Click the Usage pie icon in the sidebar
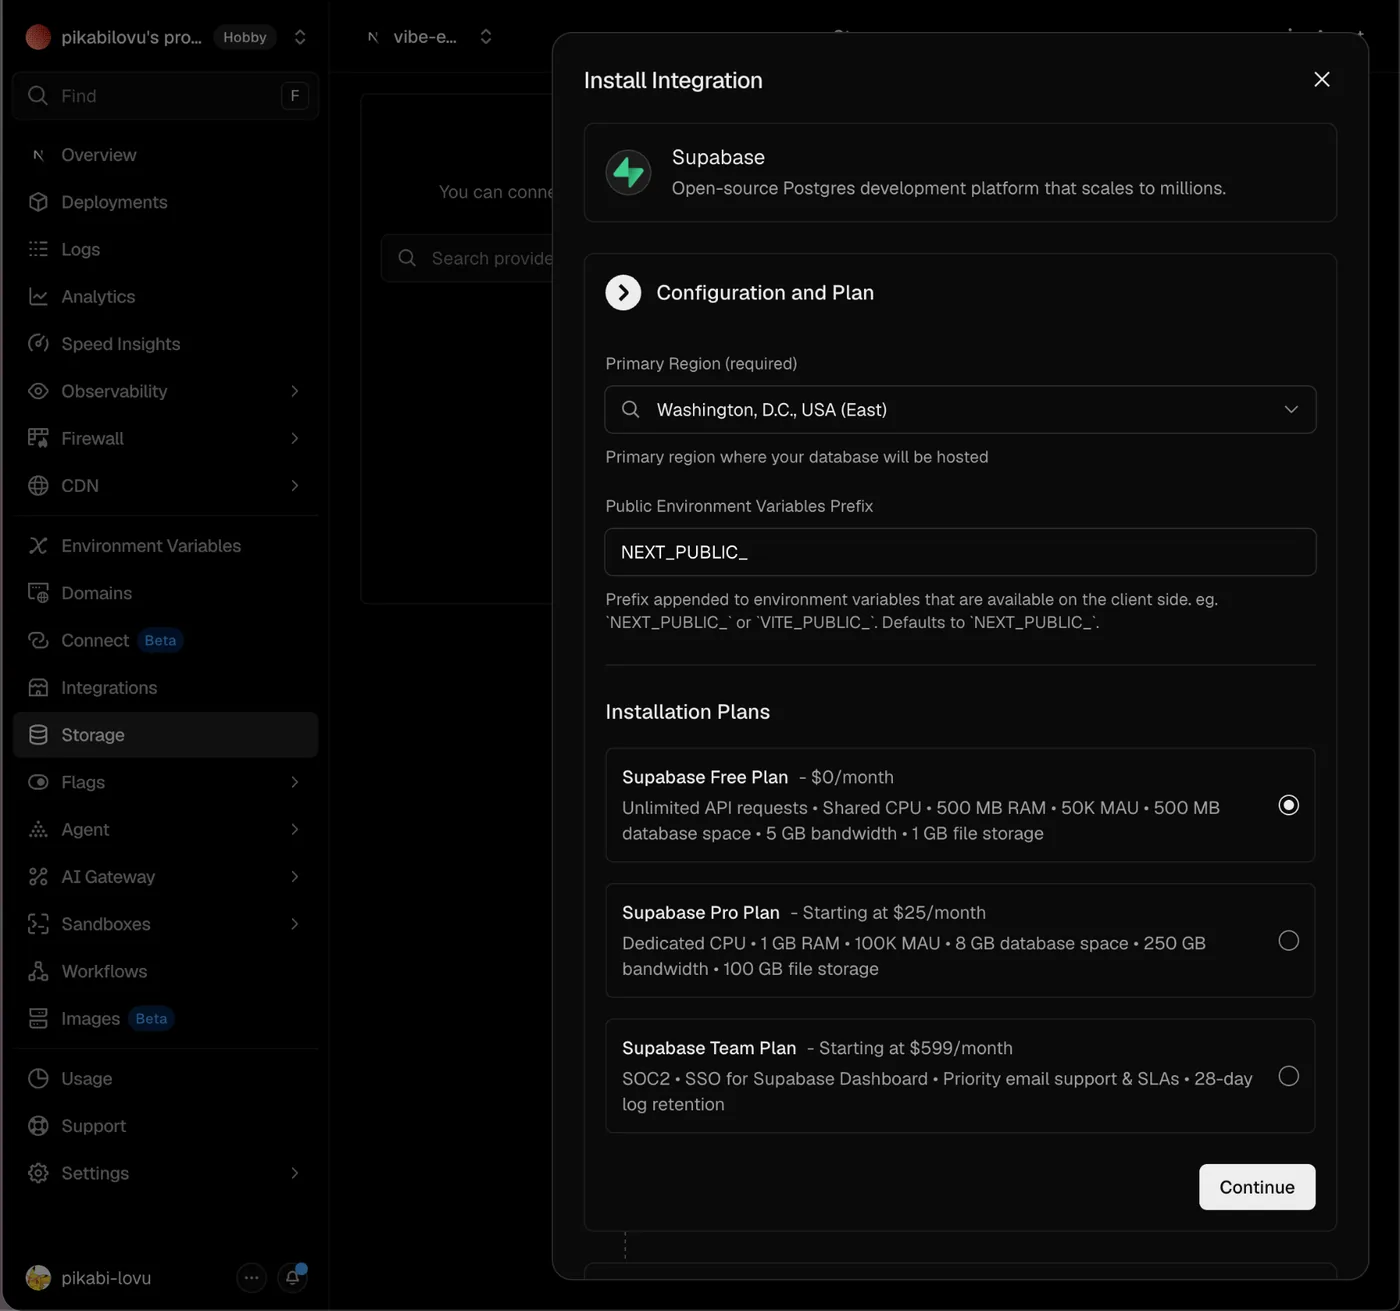1400x1311 pixels. click(38, 1078)
